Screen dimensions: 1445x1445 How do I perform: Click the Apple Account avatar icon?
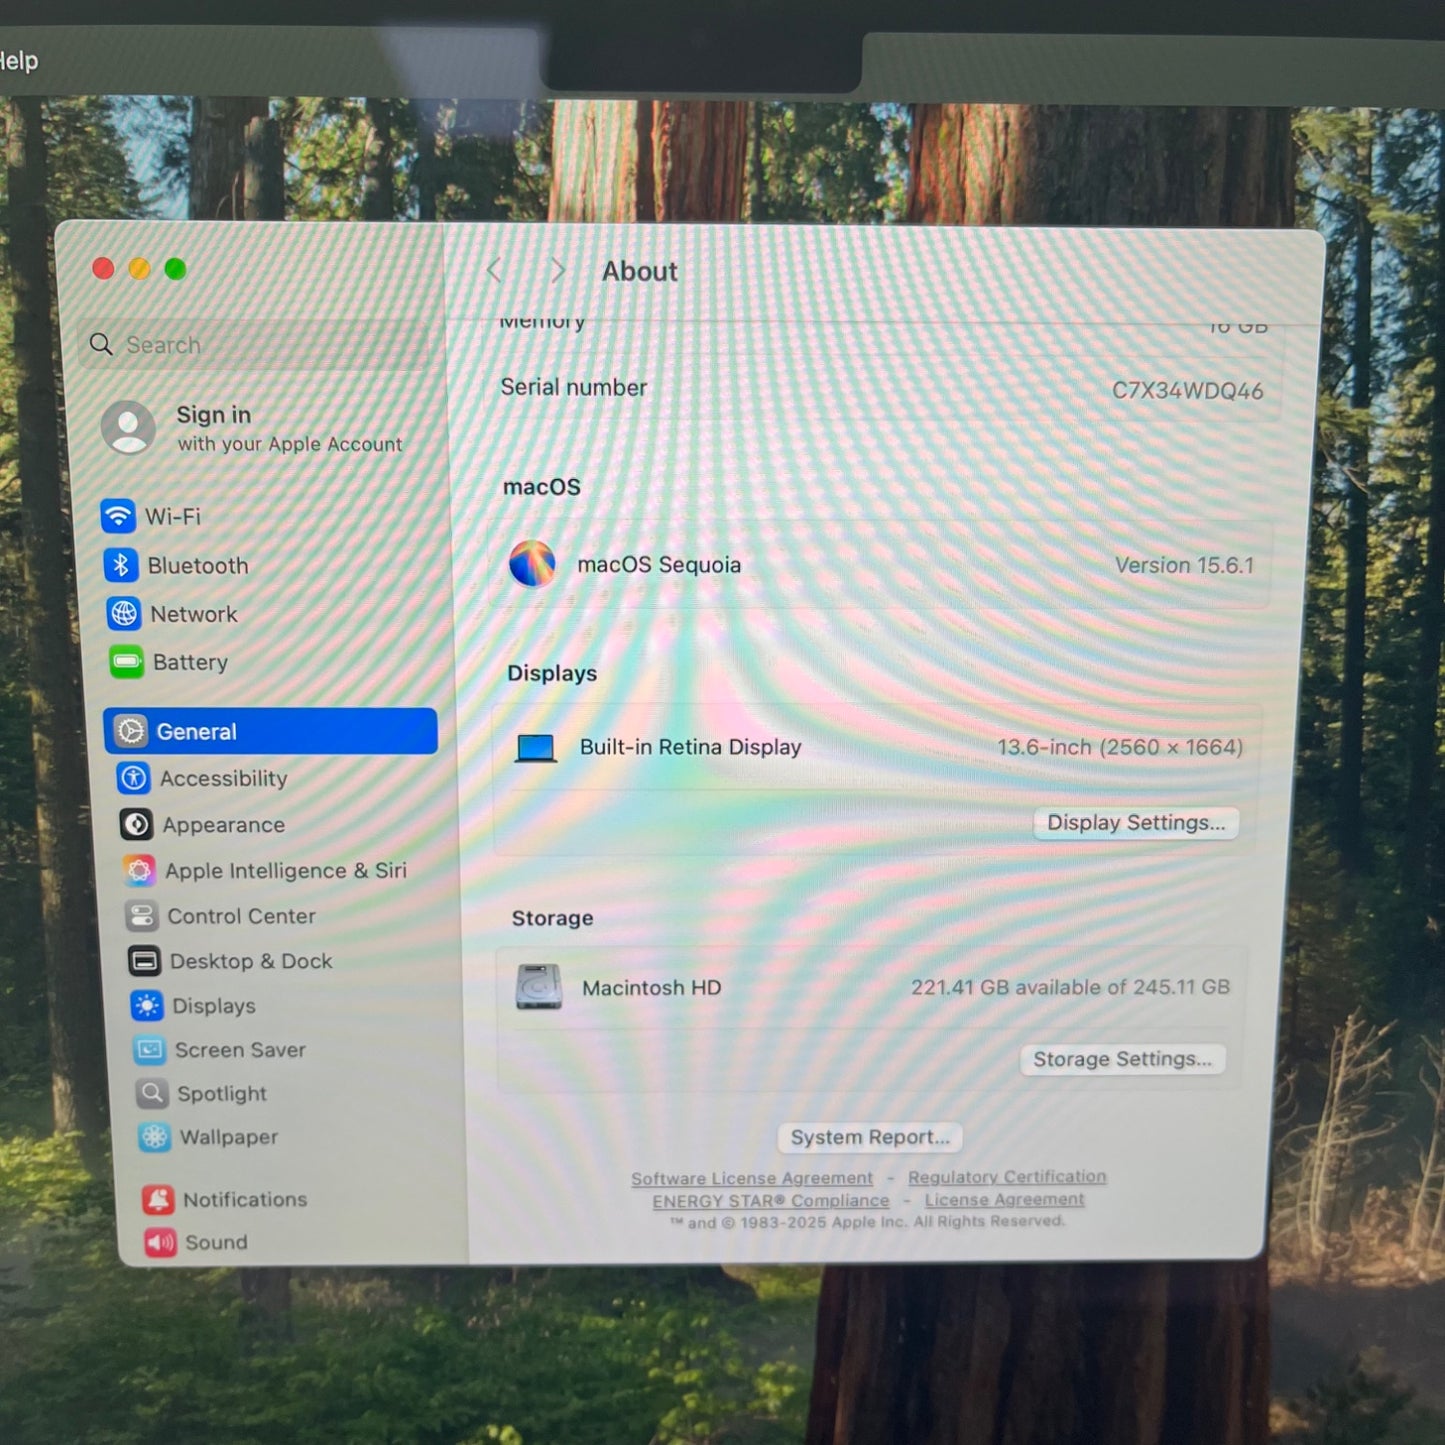(x=129, y=428)
